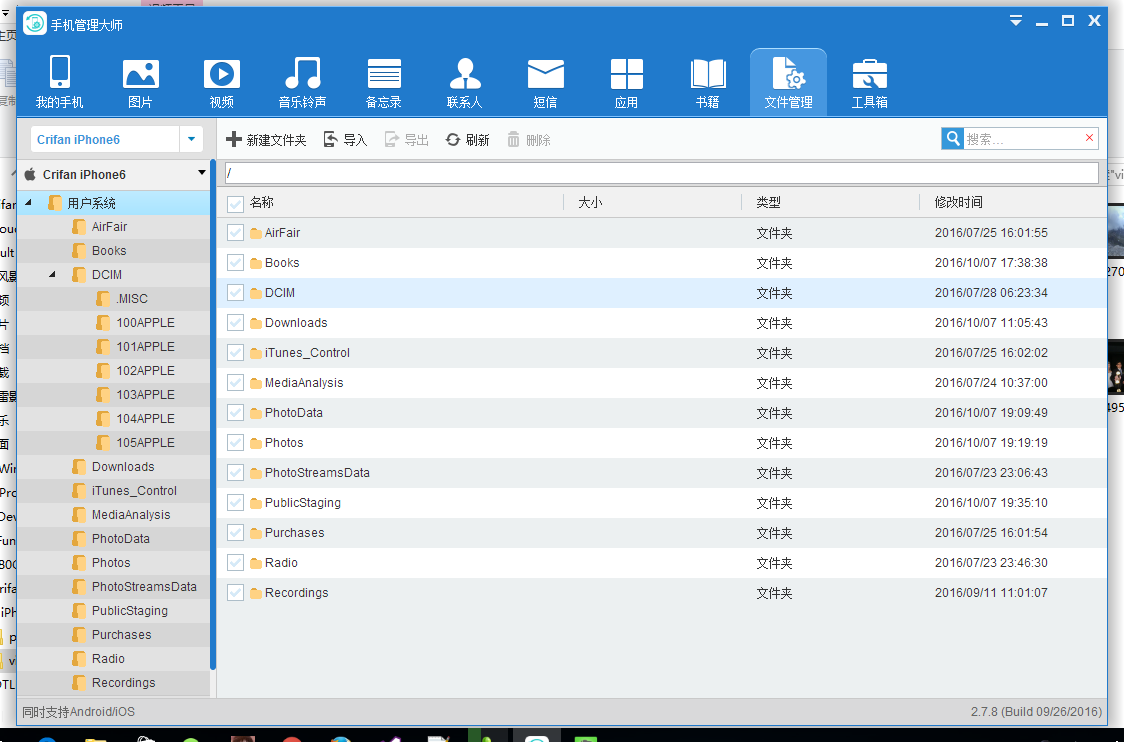Open the 图片 pictures section
Viewport: 1124px width, 742px height.
[140, 82]
